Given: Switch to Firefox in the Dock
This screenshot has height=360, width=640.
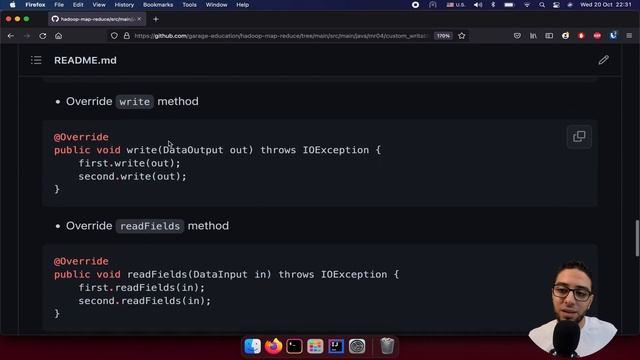Looking at the screenshot, I should (x=273, y=346).
